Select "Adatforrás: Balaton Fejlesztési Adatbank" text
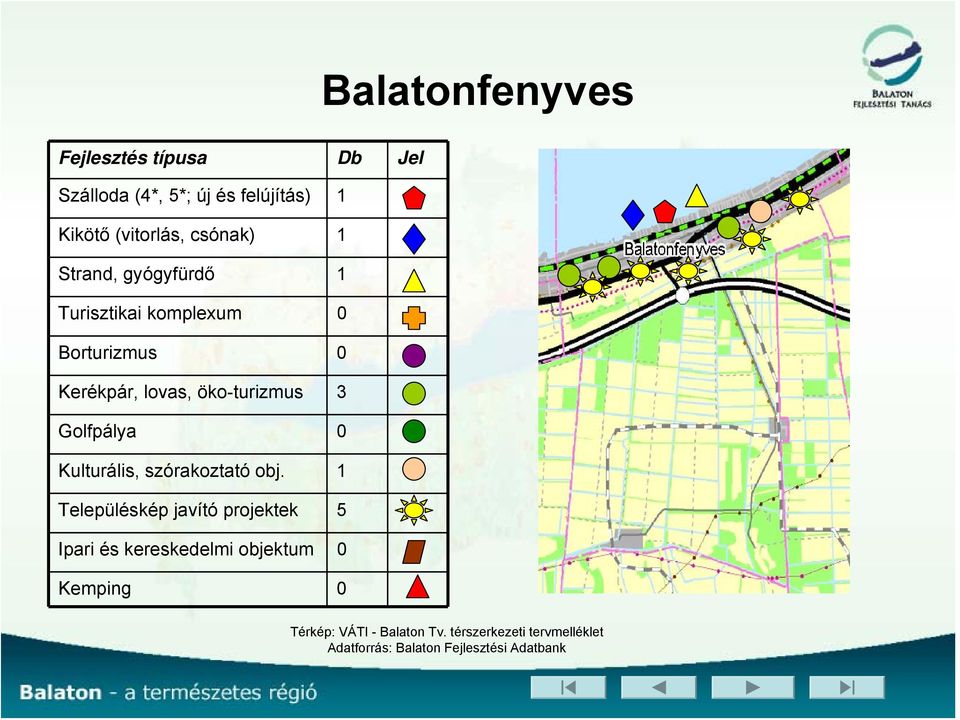960x720 pixels. click(x=447, y=648)
